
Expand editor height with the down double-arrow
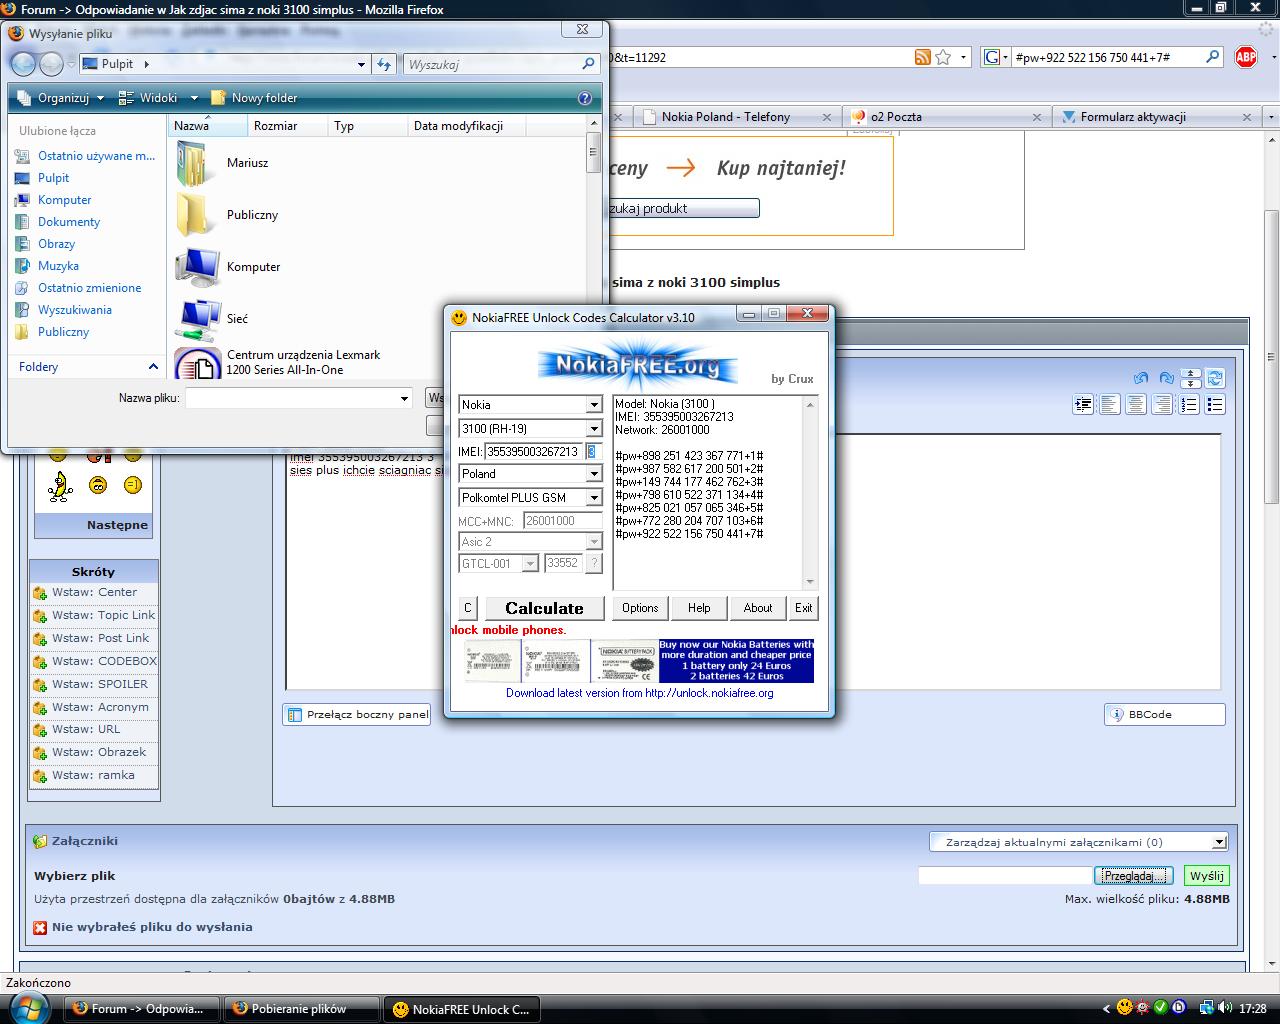coord(1191,383)
